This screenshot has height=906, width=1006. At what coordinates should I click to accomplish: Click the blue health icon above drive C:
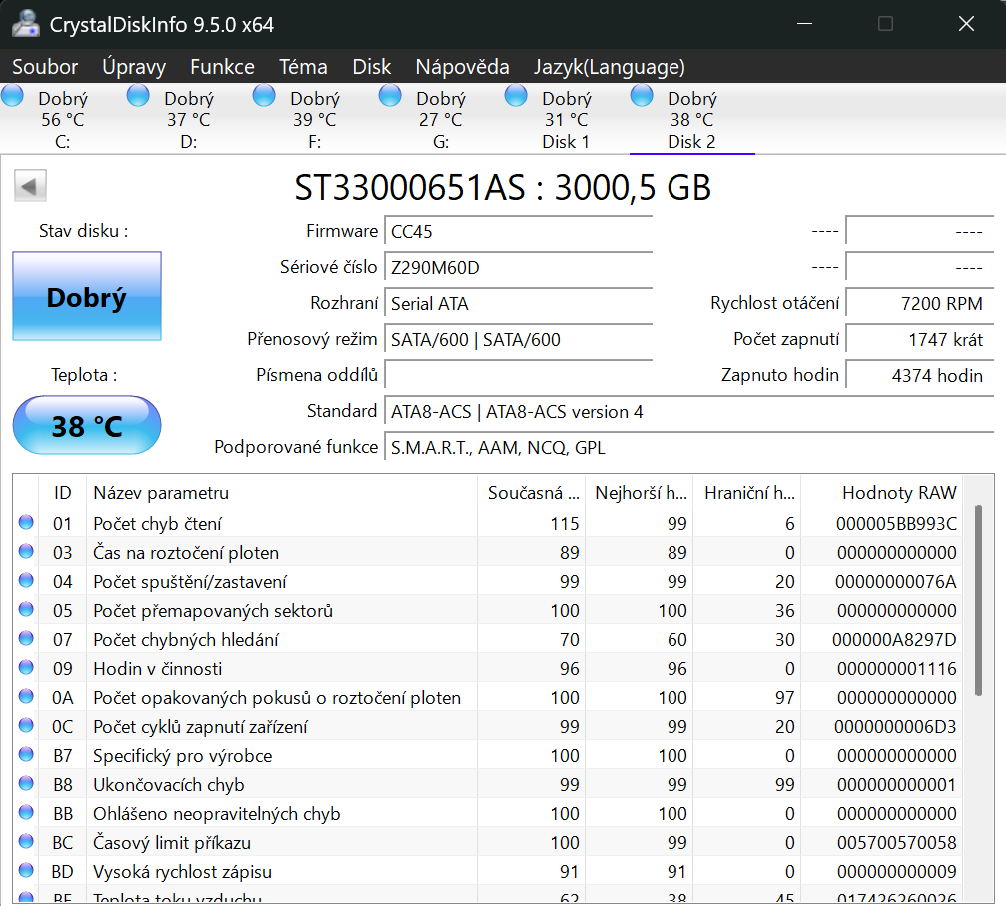coord(12,95)
